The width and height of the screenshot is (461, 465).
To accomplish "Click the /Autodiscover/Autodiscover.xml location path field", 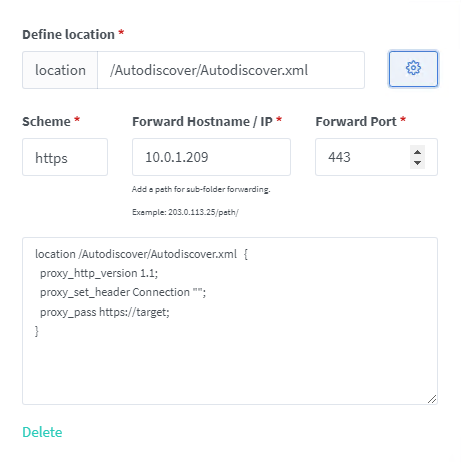I will (231, 70).
